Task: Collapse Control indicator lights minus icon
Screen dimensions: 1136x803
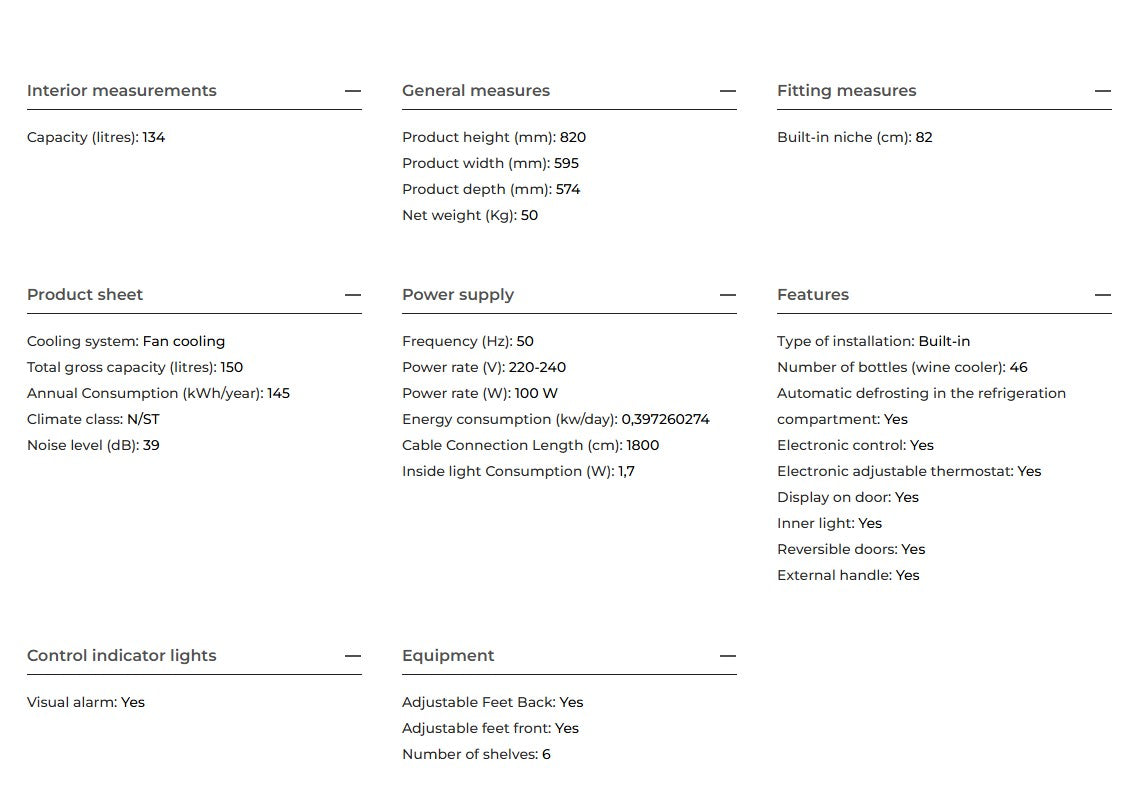Action: coord(353,656)
